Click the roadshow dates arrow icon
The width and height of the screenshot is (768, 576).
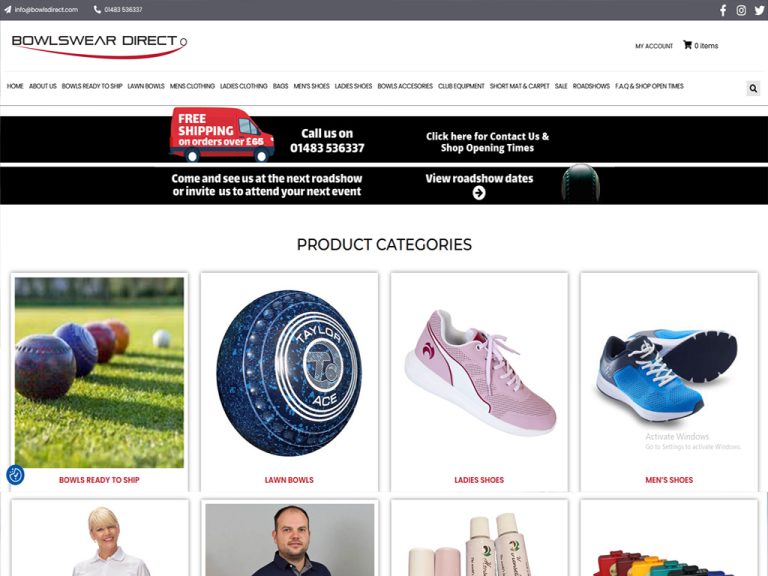[x=479, y=193]
